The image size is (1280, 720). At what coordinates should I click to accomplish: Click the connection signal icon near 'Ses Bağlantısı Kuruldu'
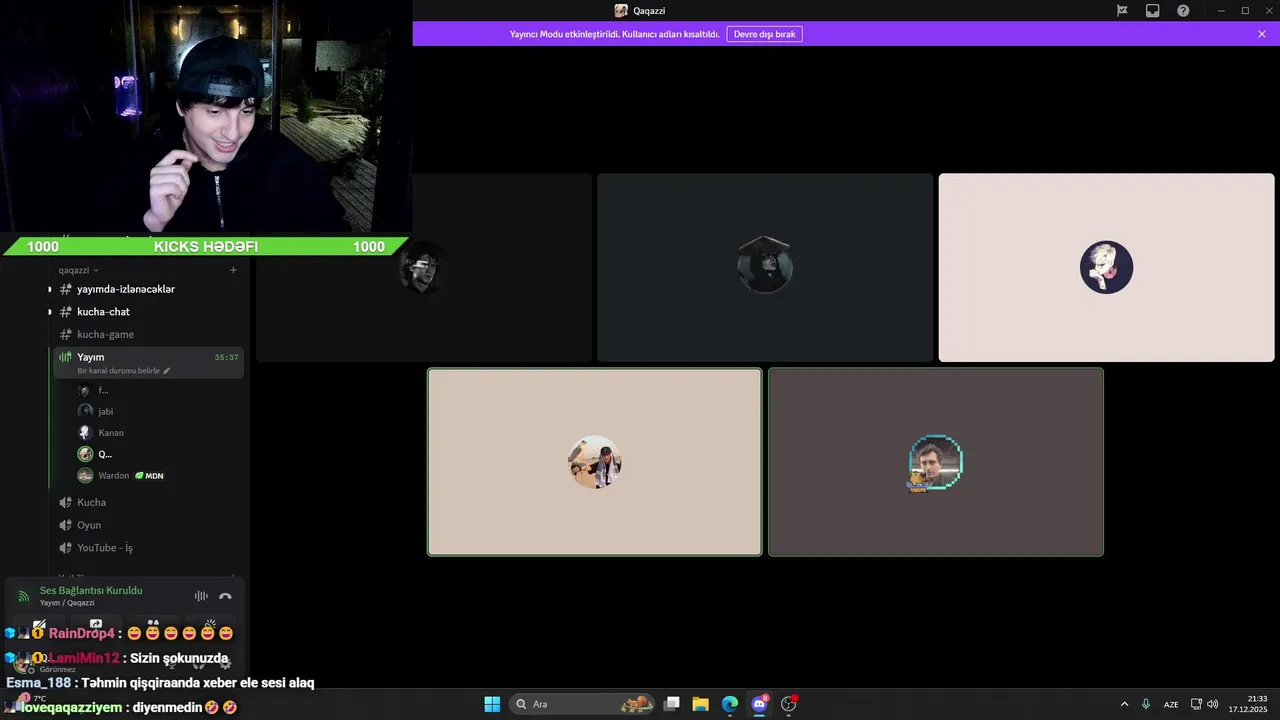point(23,596)
